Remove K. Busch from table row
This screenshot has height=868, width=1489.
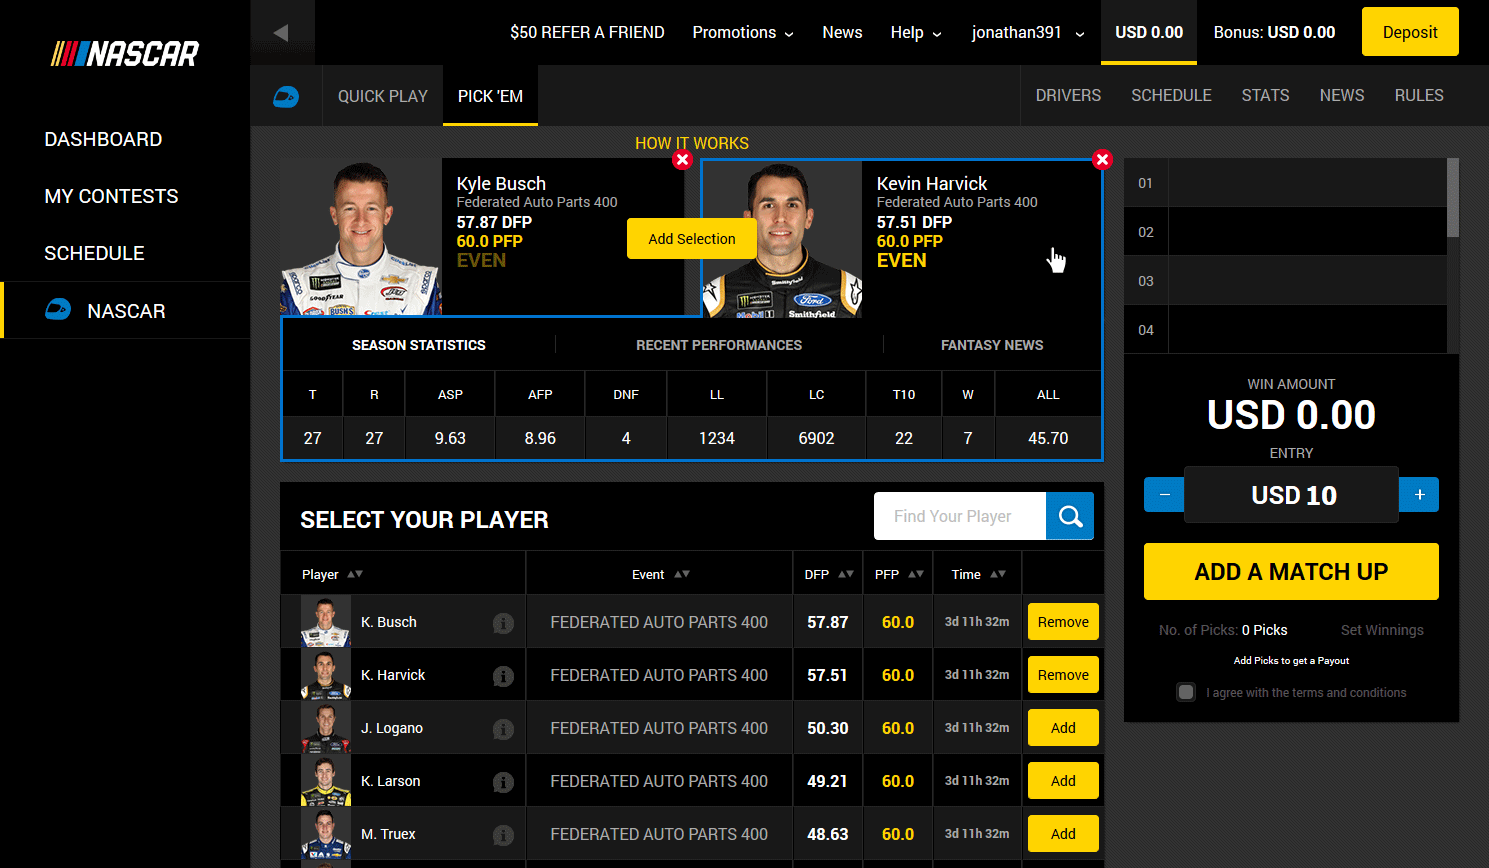tap(1063, 622)
